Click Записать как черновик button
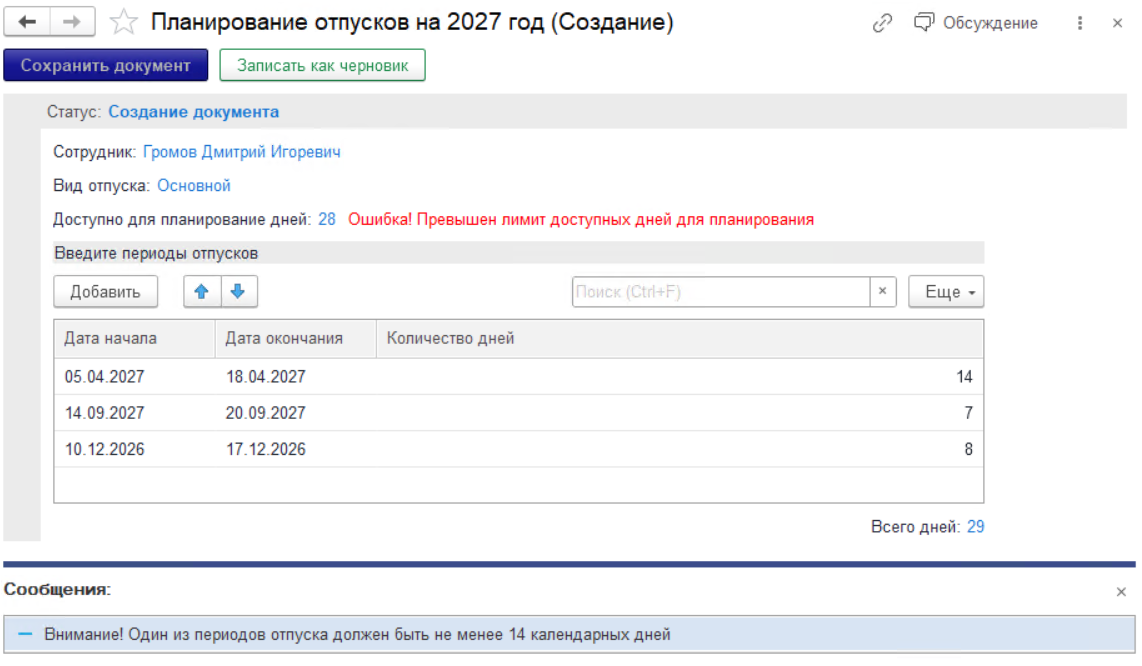 pyautogui.click(x=323, y=66)
